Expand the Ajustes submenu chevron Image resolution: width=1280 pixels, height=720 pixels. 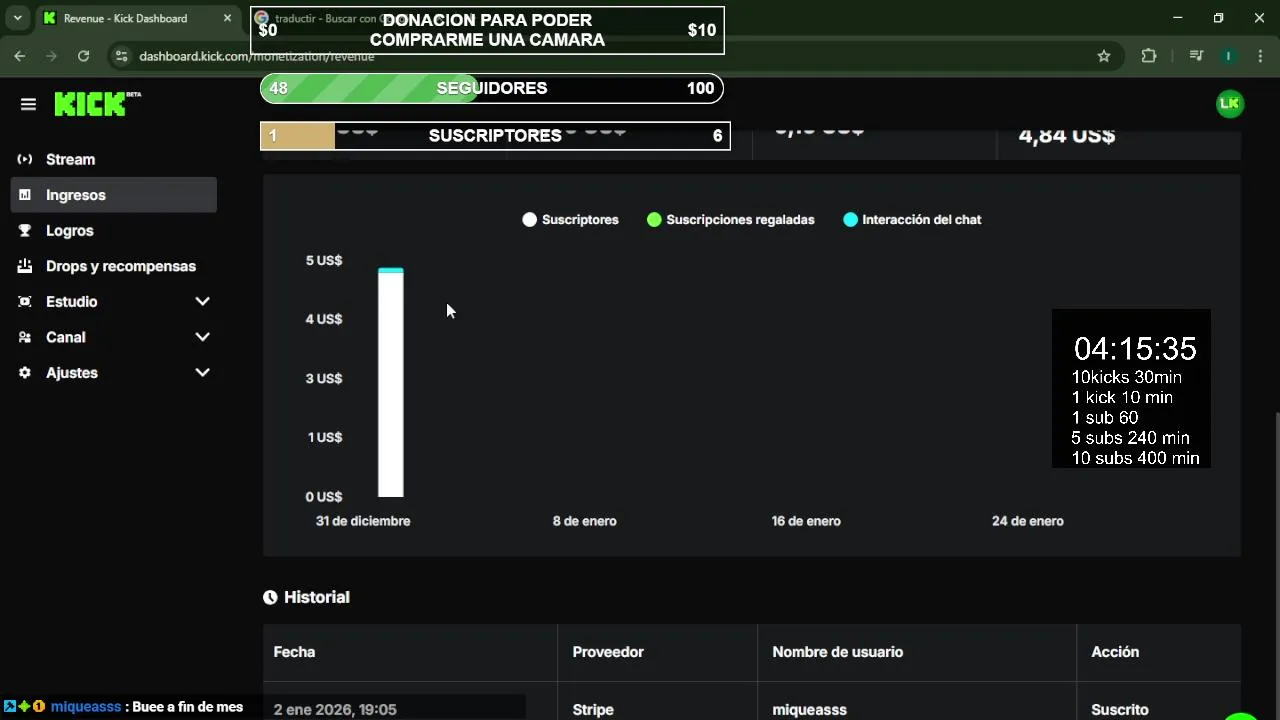[x=202, y=372]
